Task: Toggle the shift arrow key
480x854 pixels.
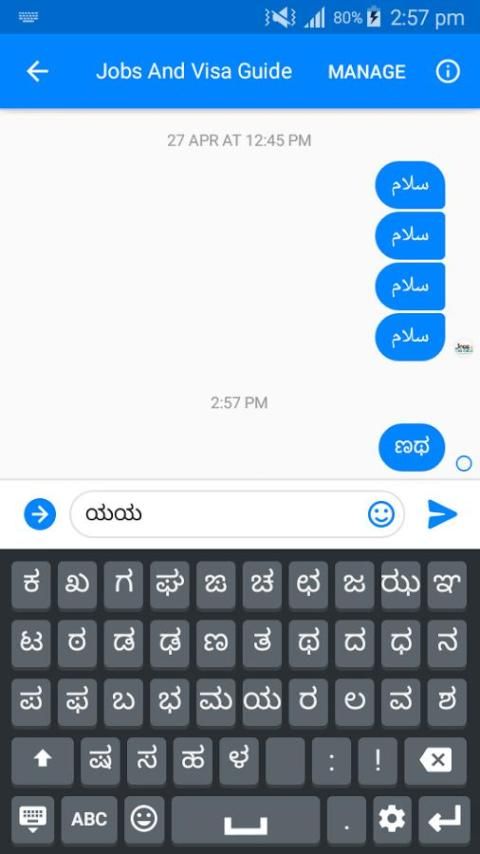Action: (x=42, y=760)
